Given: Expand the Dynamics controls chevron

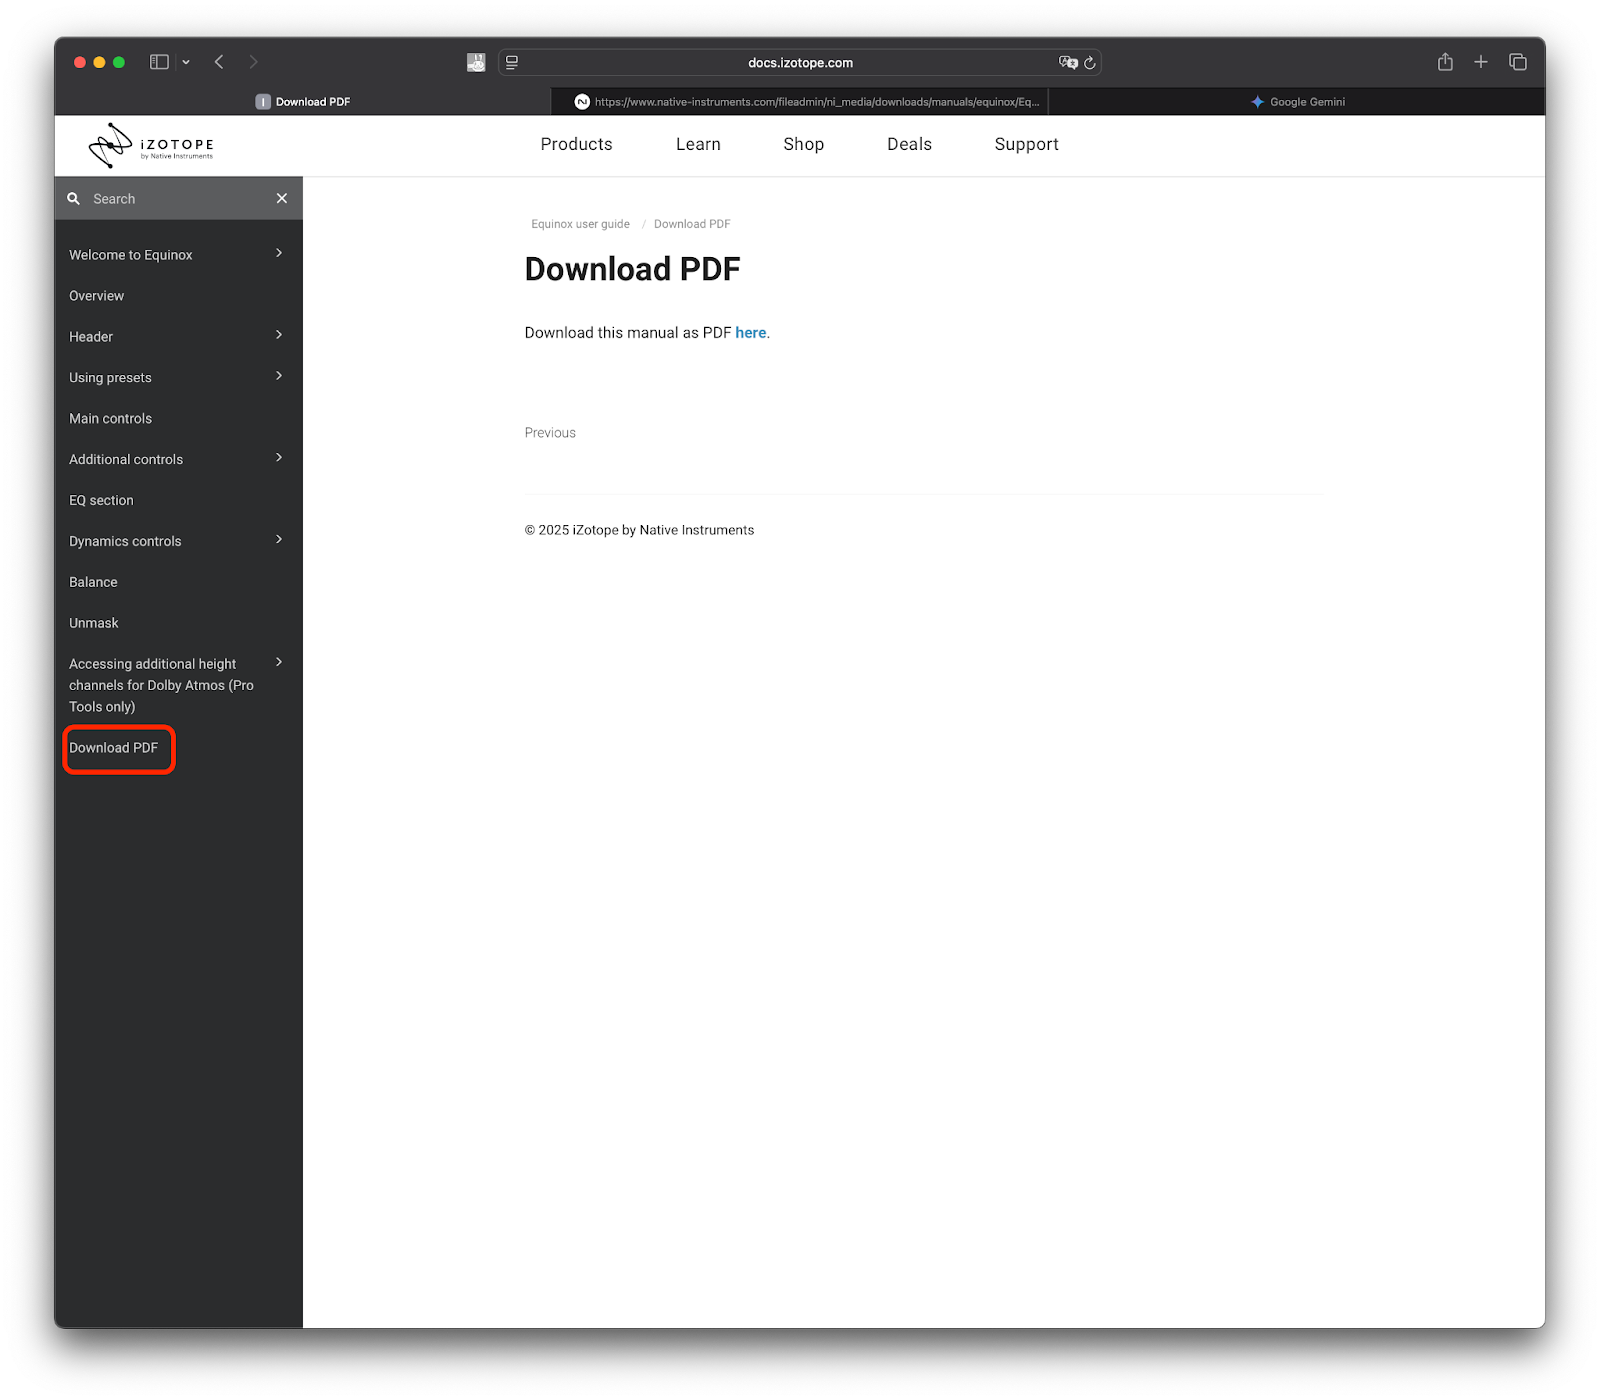Looking at the screenshot, I should [x=279, y=540].
